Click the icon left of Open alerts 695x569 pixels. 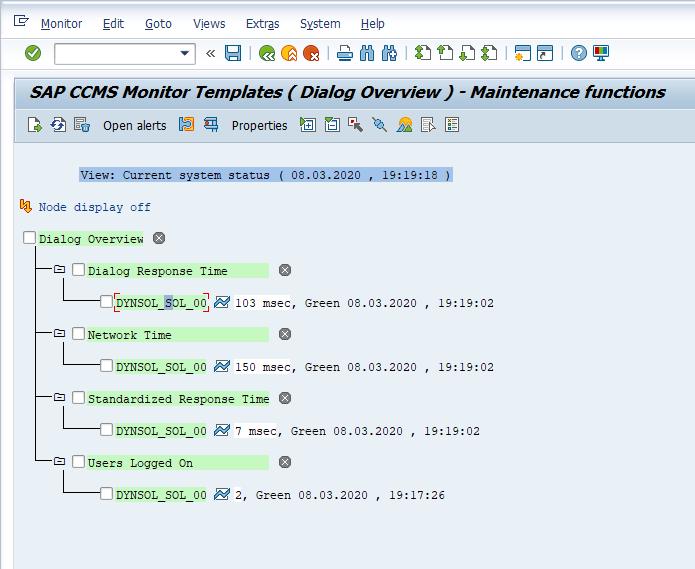pos(82,125)
